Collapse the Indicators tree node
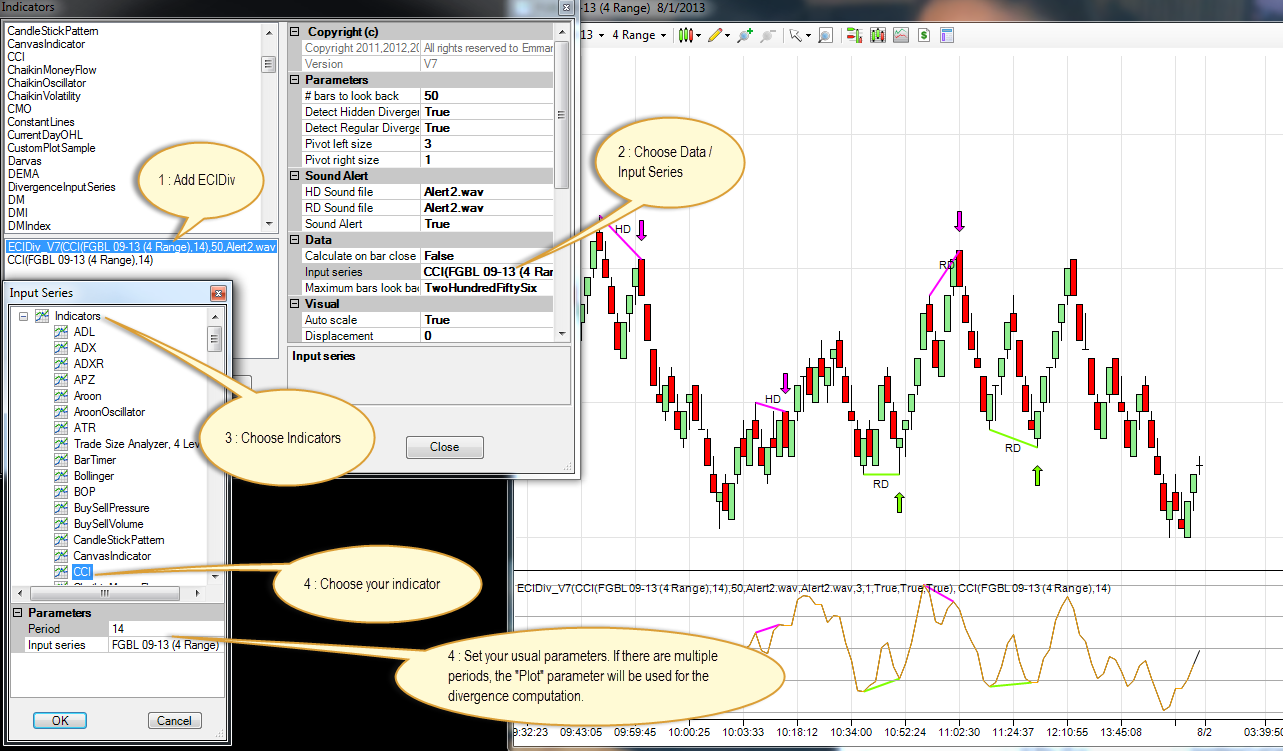Screen dimensions: 1283x751 tap(22, 316)
